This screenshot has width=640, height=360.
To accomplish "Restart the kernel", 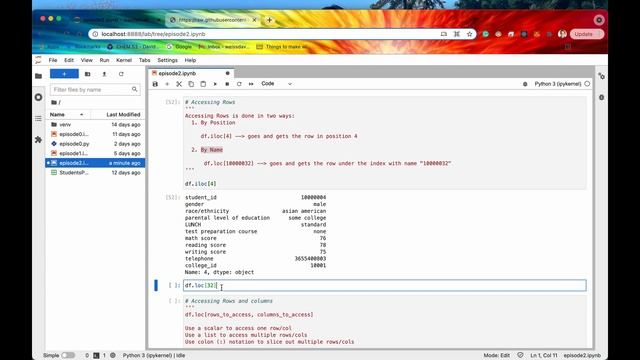I will pyautogui.click(x=239, y=84).
